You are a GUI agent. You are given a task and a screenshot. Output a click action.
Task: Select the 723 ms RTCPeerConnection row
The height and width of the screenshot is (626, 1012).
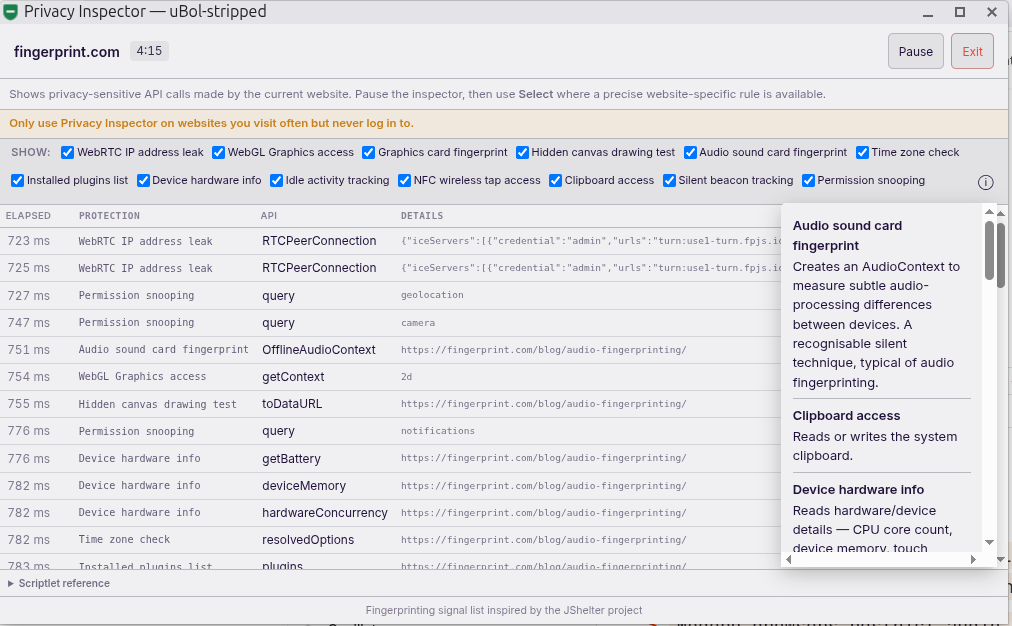[x=390, y=241]
